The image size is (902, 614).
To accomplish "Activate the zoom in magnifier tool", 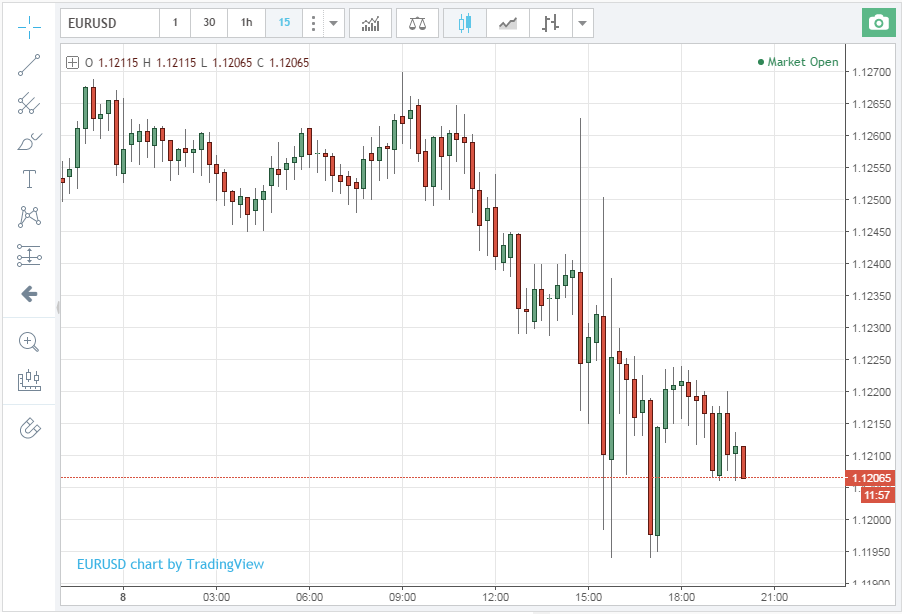I will click(29, 342).
